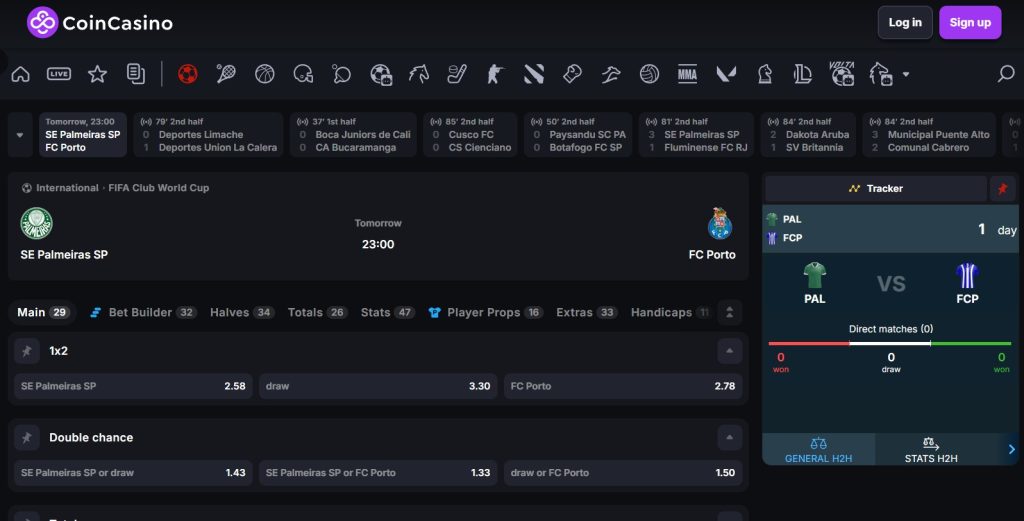Open the search magnifier icon
Screen dimensions: 1024x521
(x=1006, y=74)
